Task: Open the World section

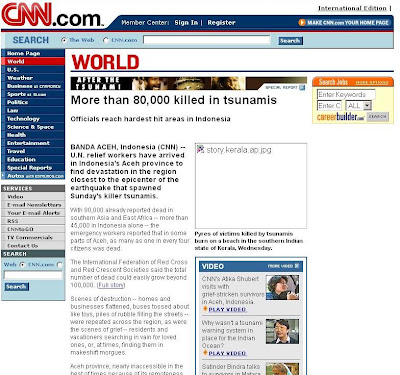Action: pyautogui.click(x=33, y=61)
